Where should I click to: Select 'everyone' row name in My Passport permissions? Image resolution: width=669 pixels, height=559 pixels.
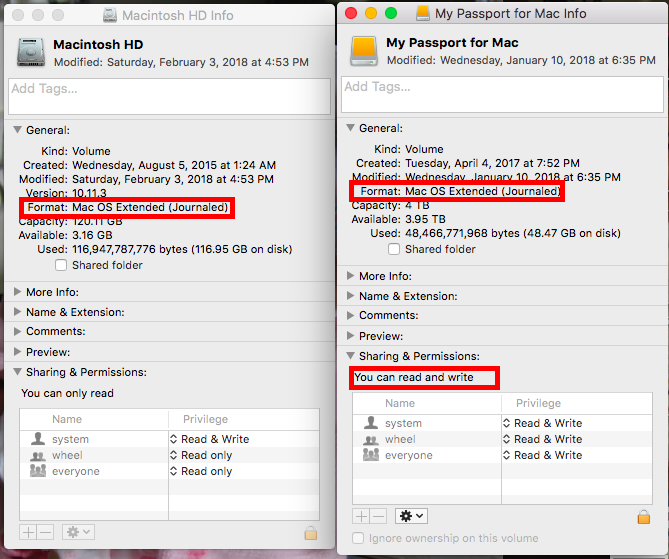409,455
